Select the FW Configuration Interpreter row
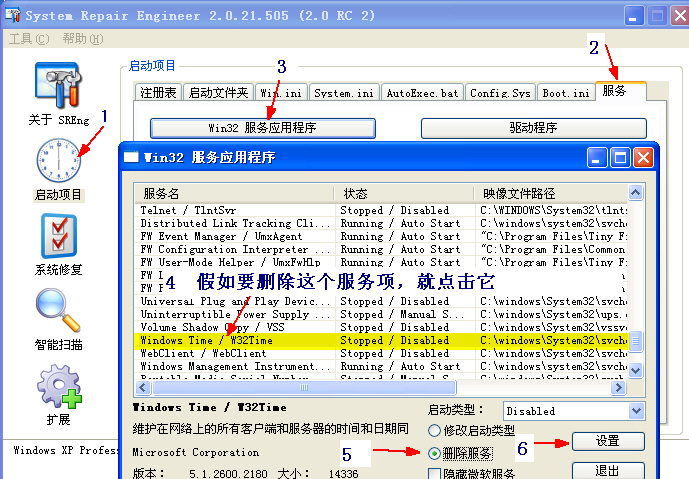The height and width of the screenshot is (479, 689). (x=381, y=249)
